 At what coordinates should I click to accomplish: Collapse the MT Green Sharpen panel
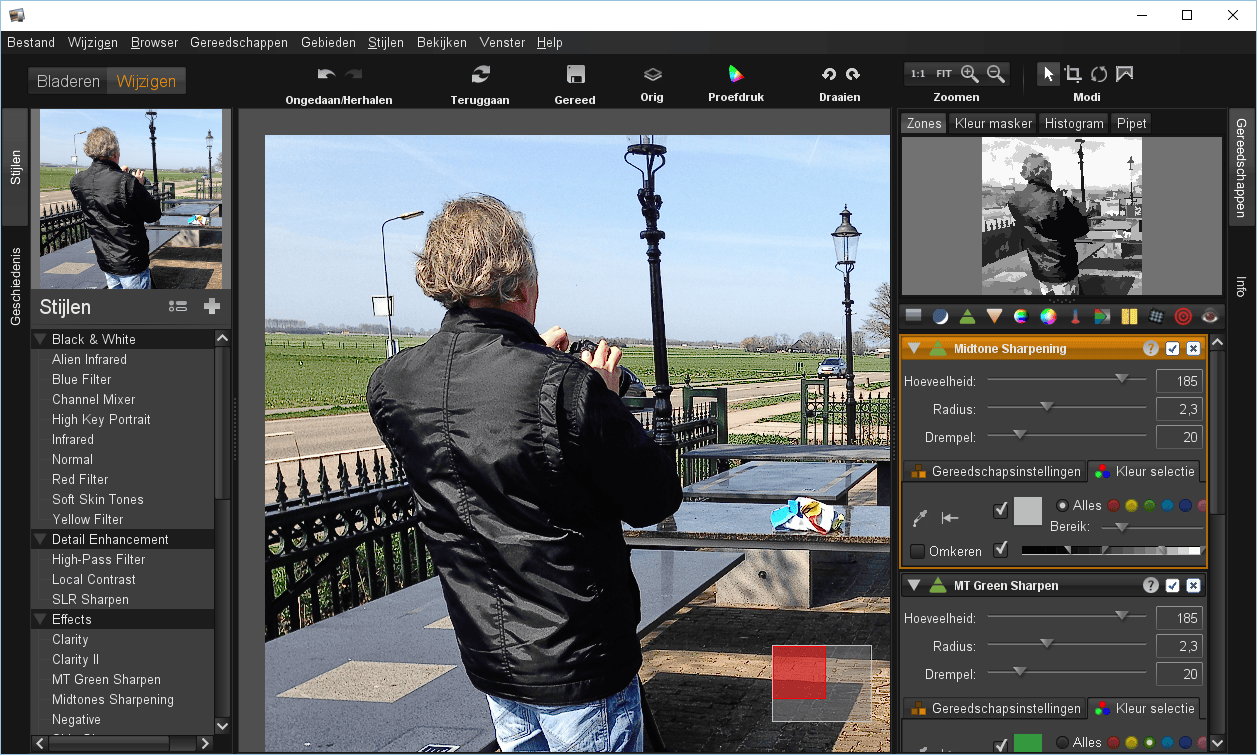tap(914, 585)
